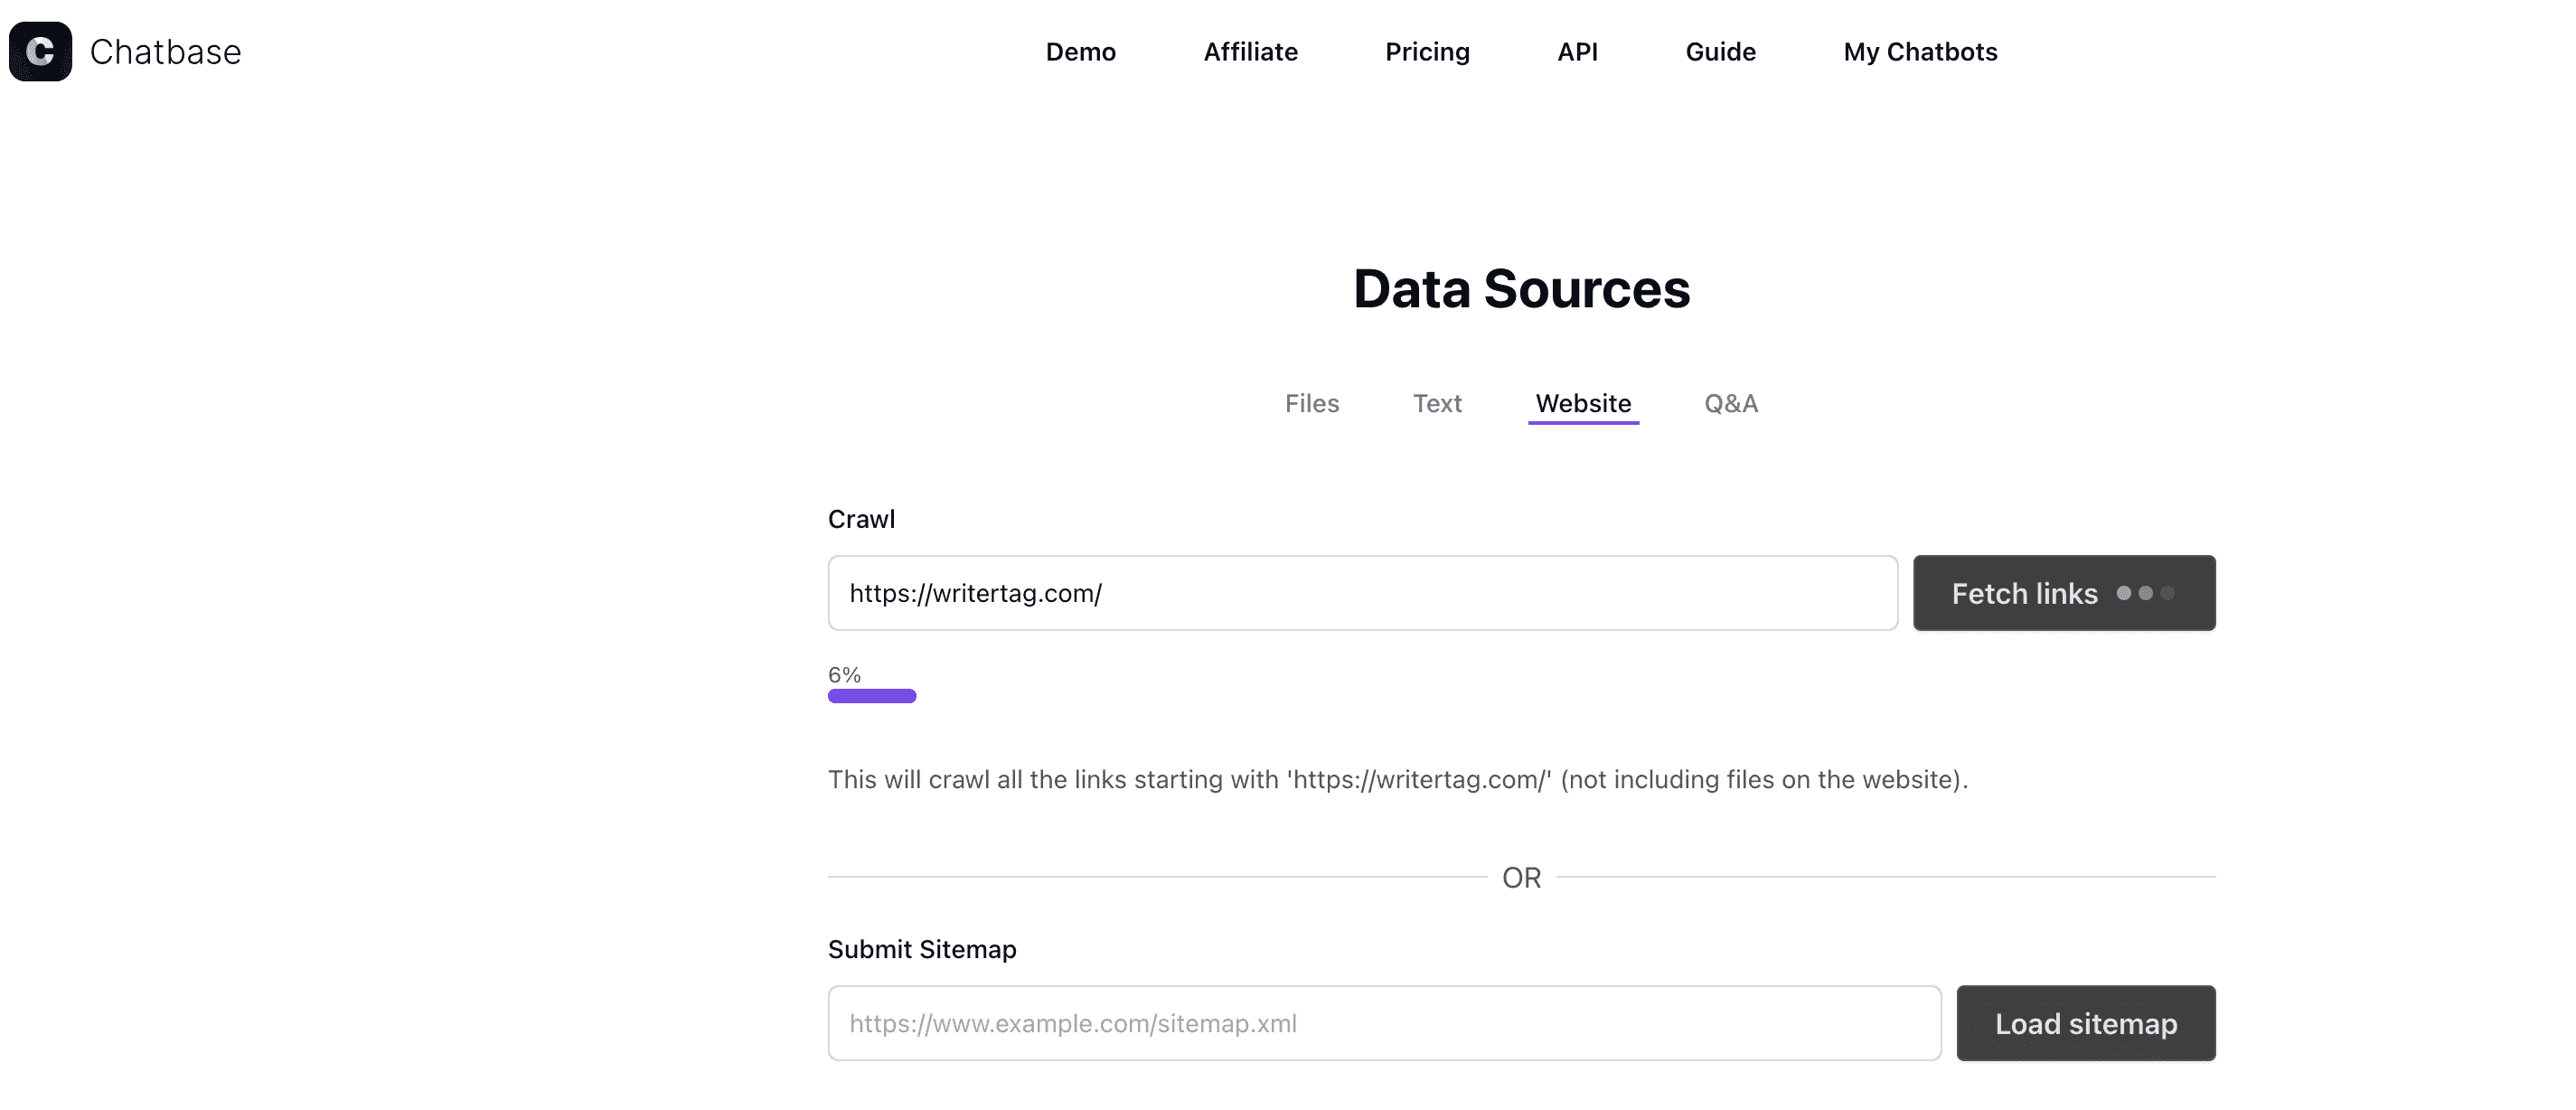Select the Website tab
The height and width of the screenshot is (1110, 2576).
pyautogui.click(x=1583, y=403)
